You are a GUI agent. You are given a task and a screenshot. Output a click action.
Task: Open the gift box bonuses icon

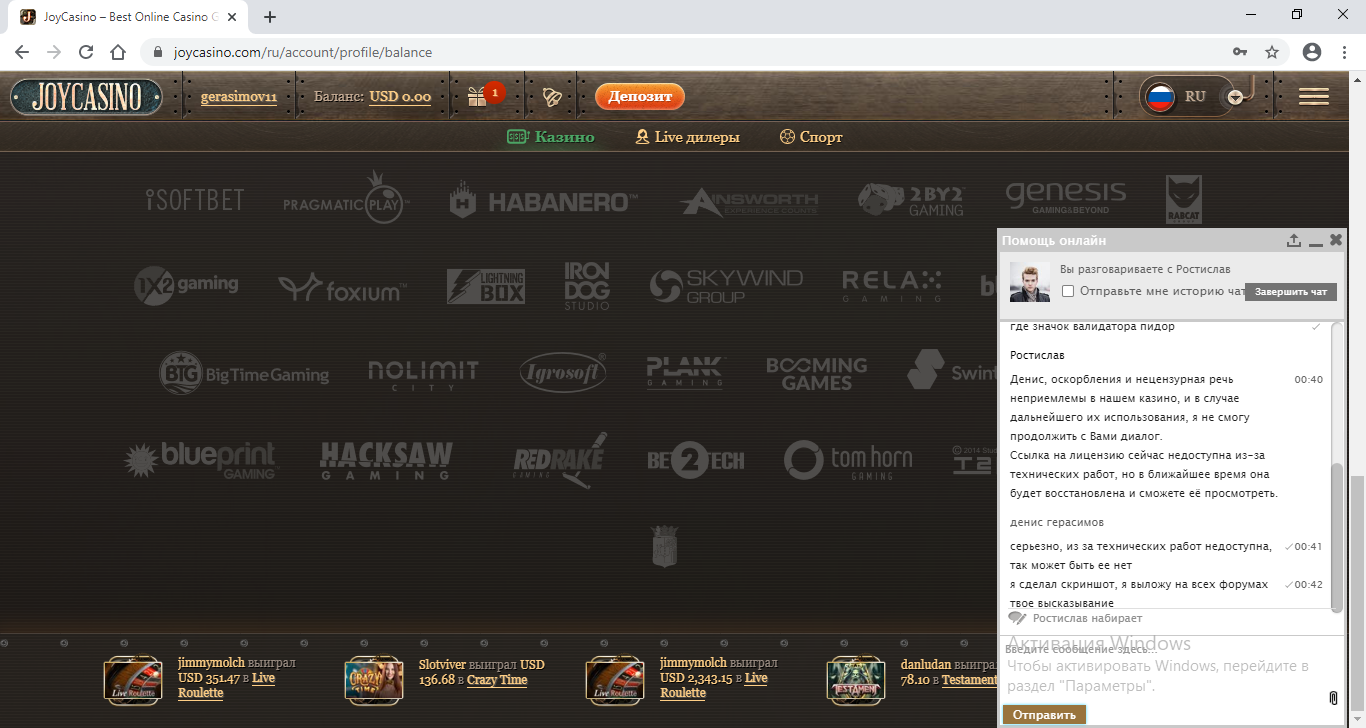tap(477, 96)
